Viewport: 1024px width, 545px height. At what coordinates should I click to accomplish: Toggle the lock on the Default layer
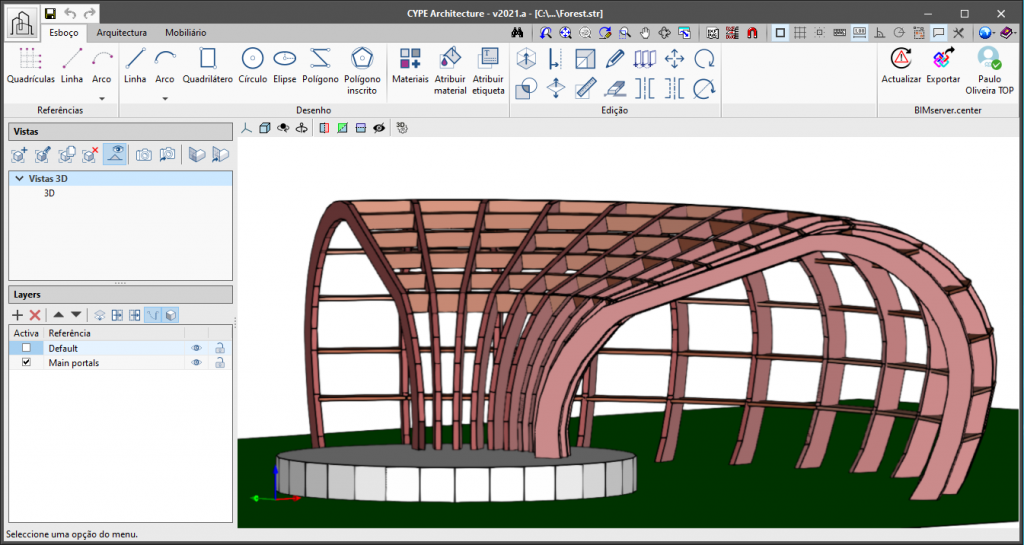[x=219, y=348]
